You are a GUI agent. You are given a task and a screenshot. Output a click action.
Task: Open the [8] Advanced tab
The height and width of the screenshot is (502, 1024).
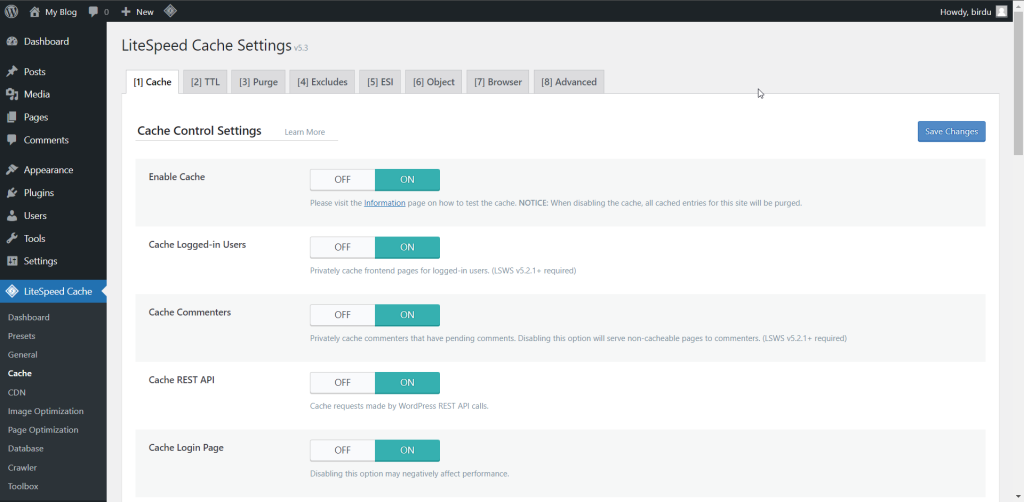click(569, 82)
